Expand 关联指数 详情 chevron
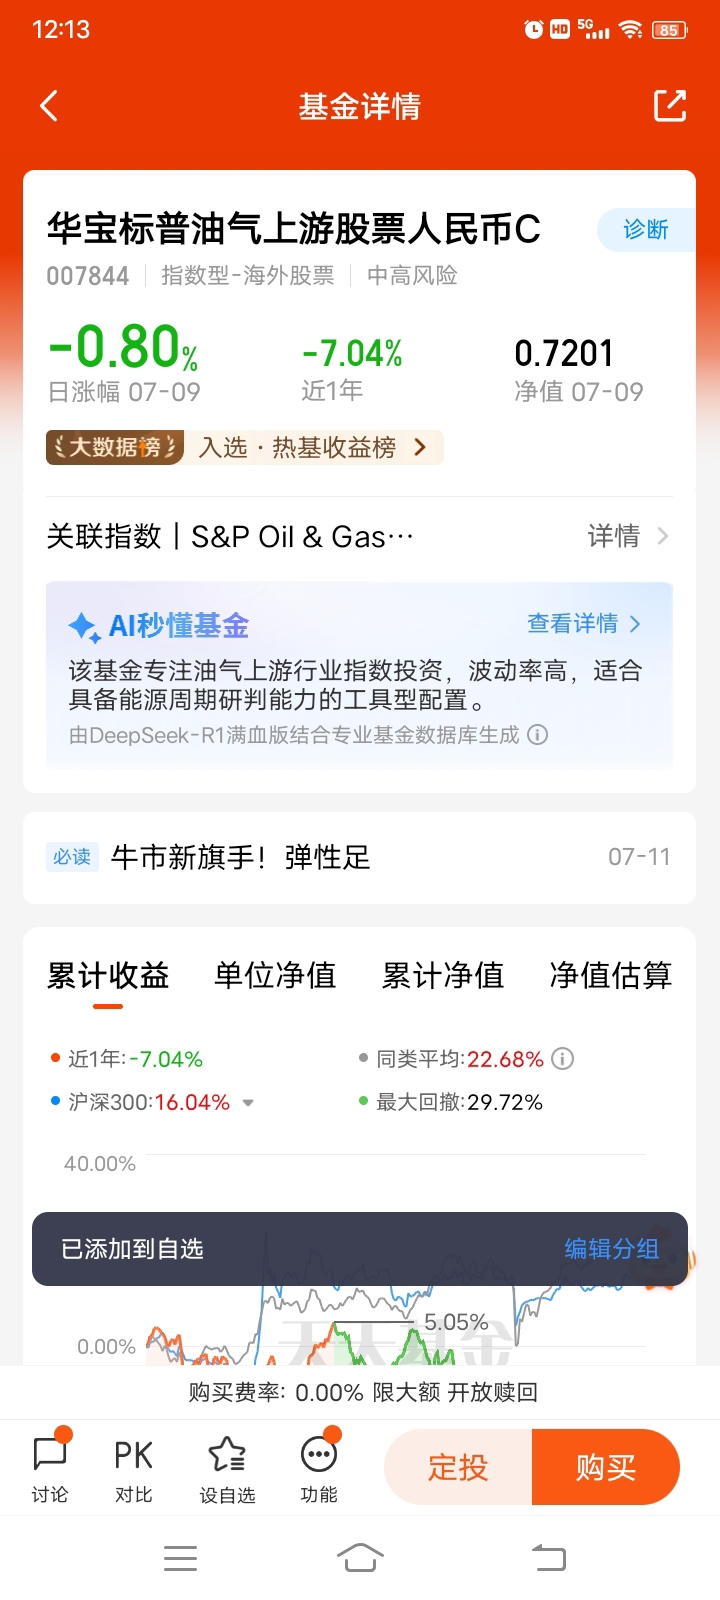Screen dimensions: 720x1600 point(662,537)
